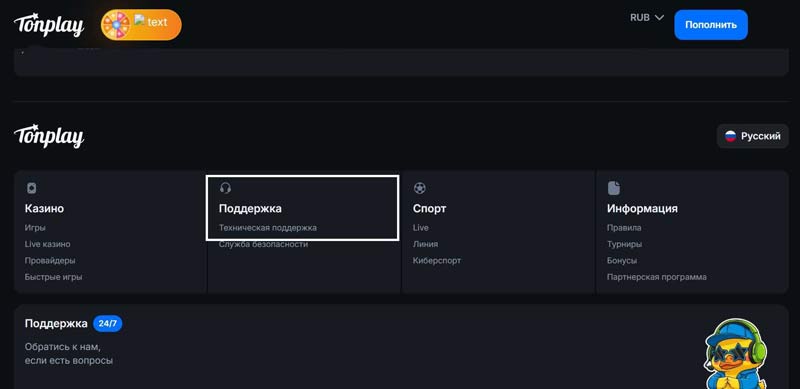Click the Поддержка column heading
The height and width of the screenshot is (389, 800).
click(x=250, y=208)
